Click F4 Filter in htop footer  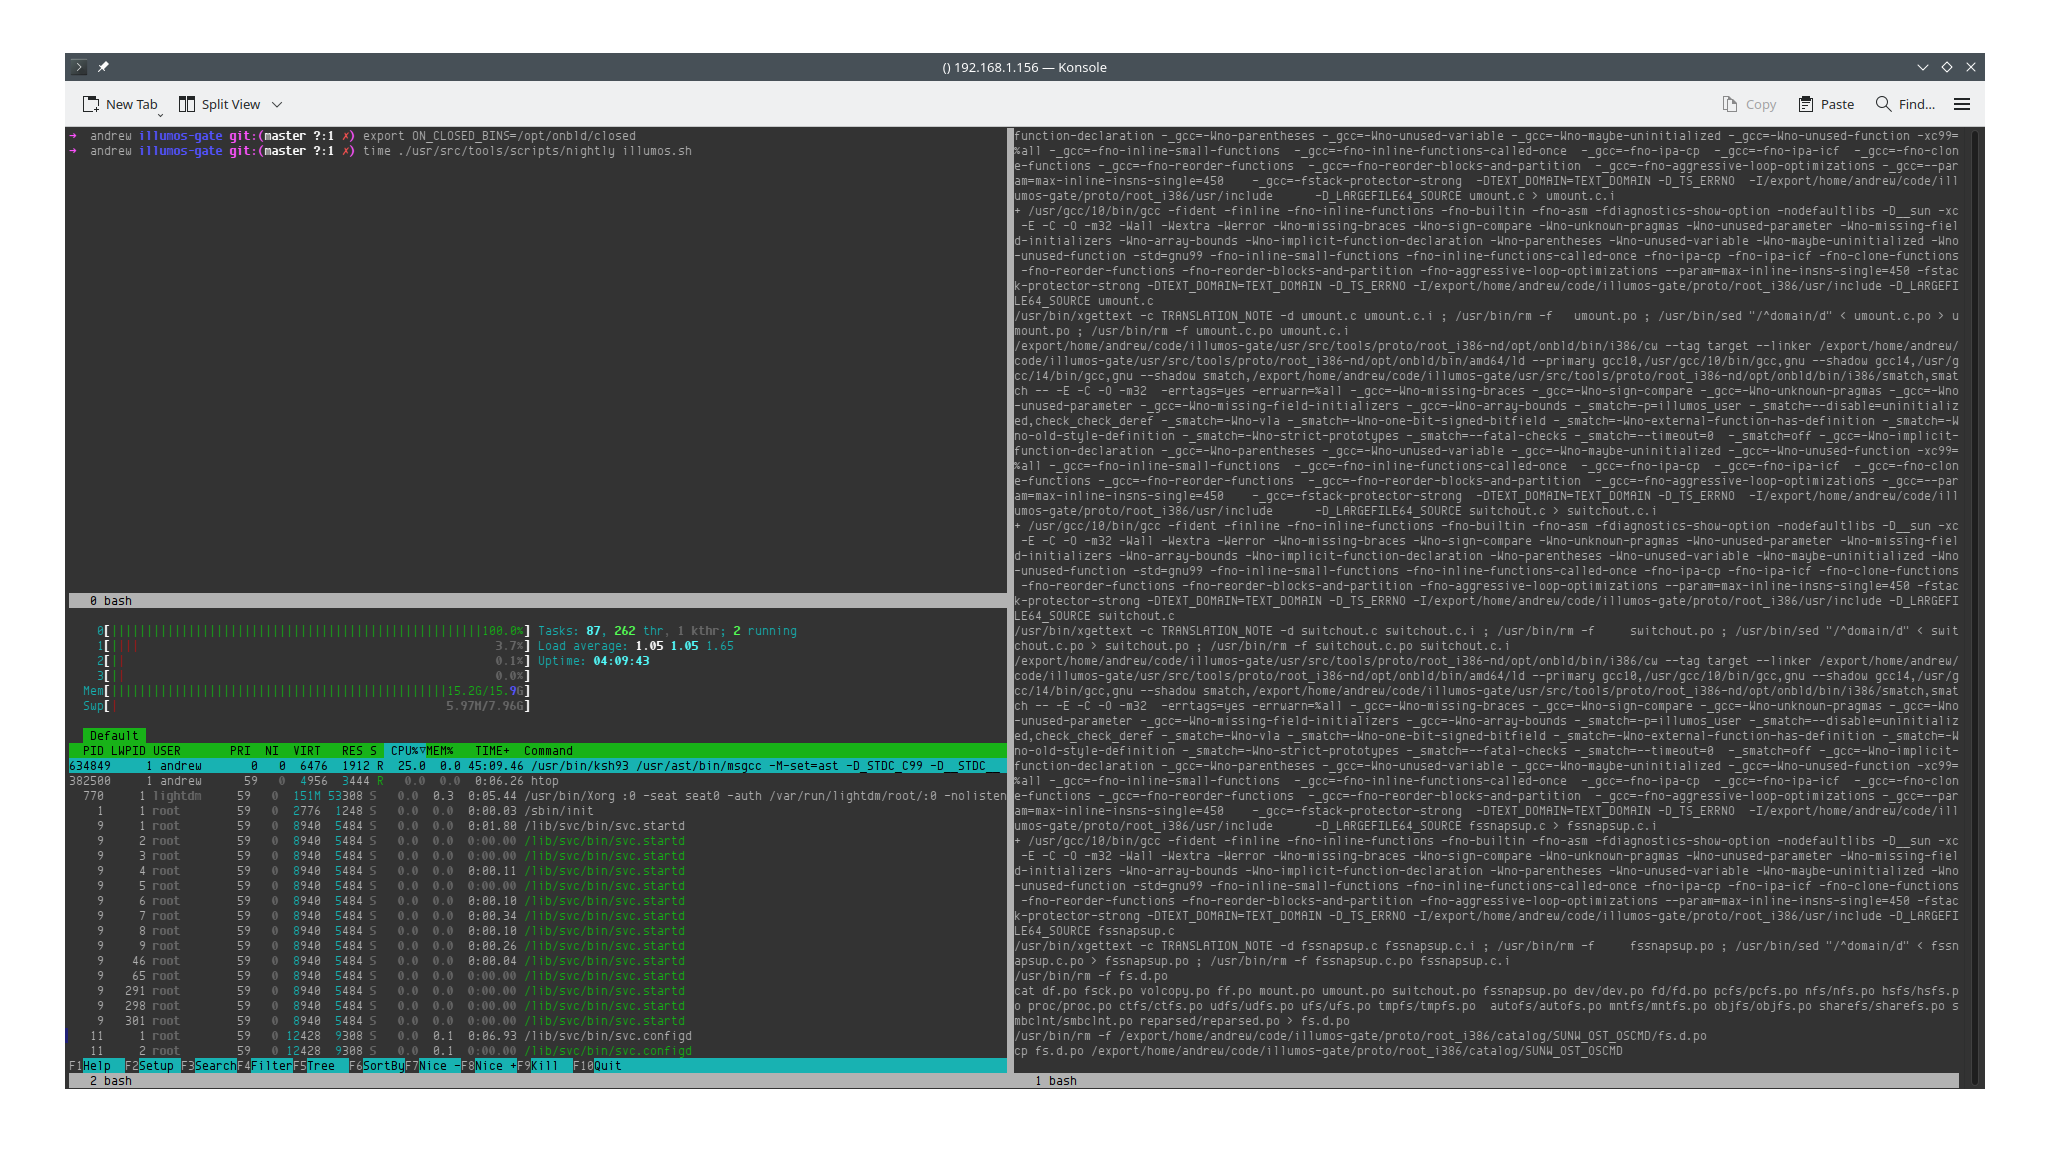pos(265,1066)
